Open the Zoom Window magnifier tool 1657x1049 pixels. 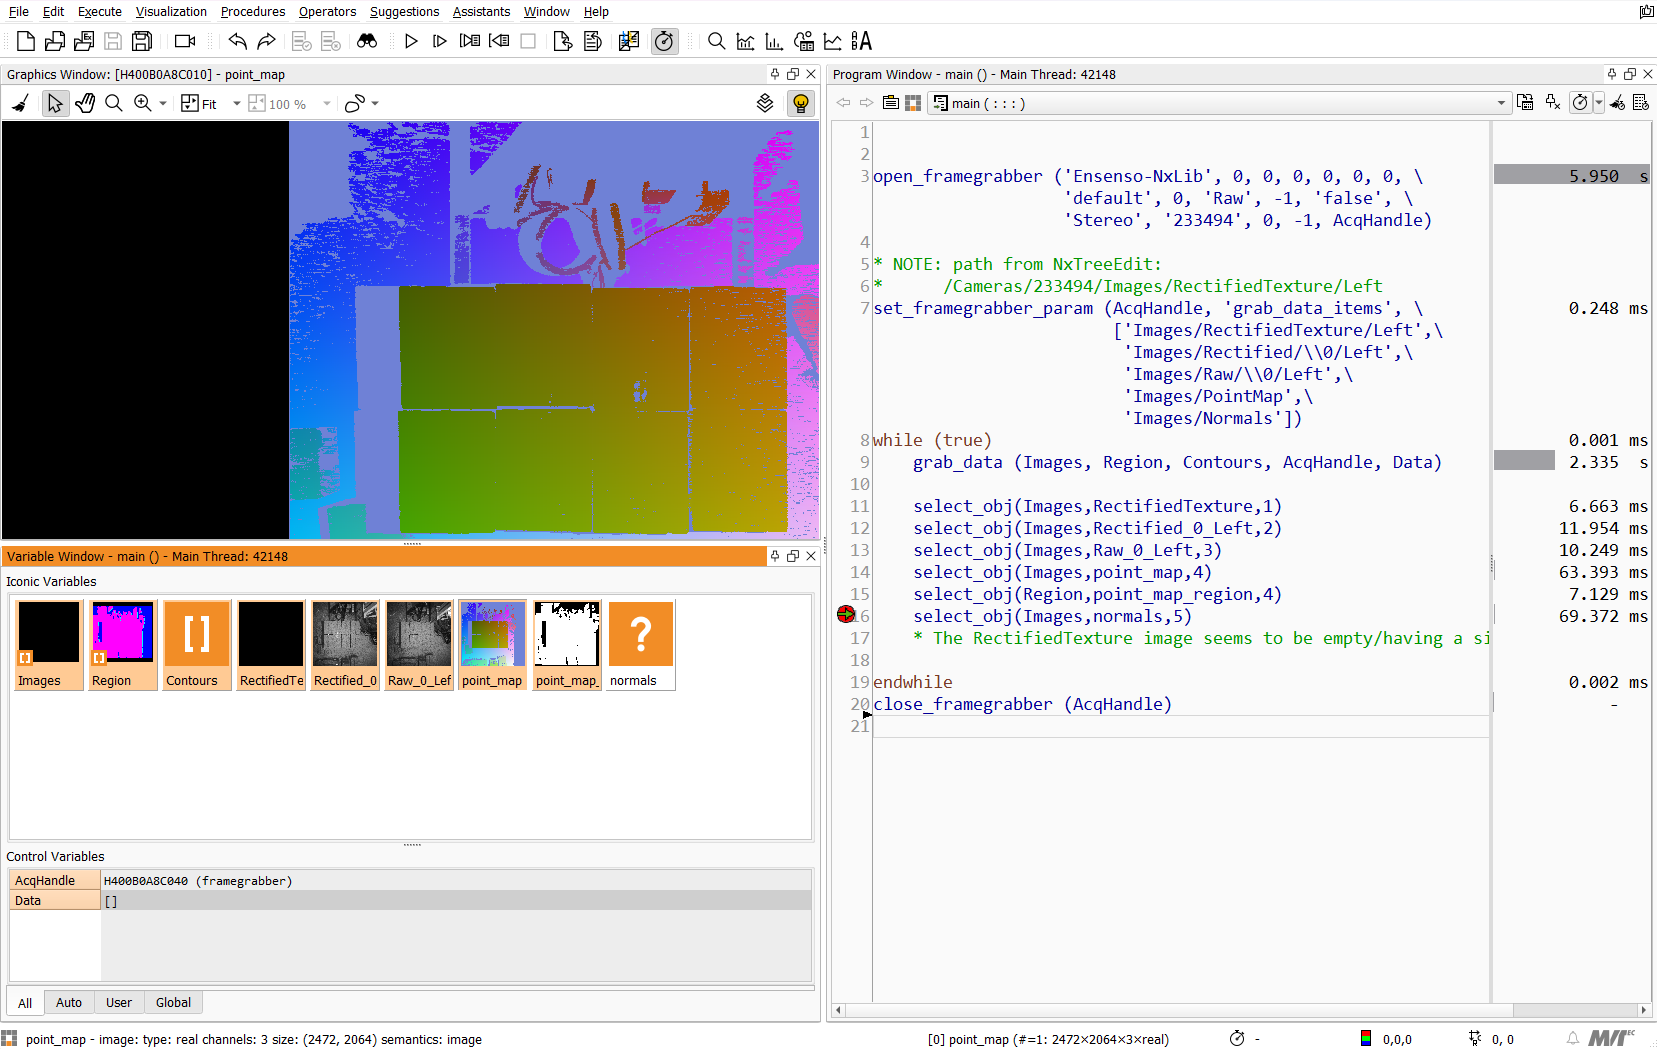point(716,41)
